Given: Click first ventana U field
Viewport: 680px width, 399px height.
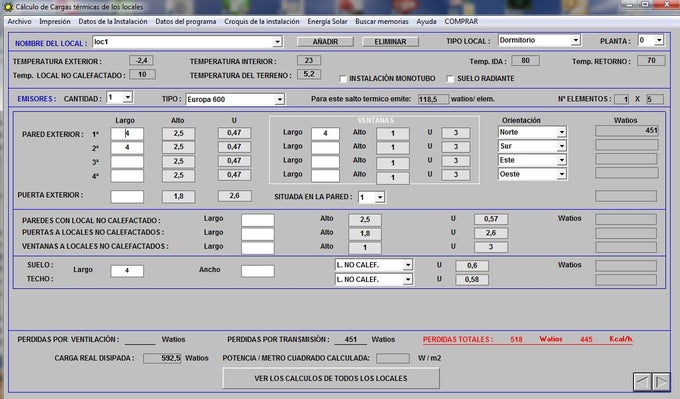Looking at the screenshot, I should coord(456,133).
